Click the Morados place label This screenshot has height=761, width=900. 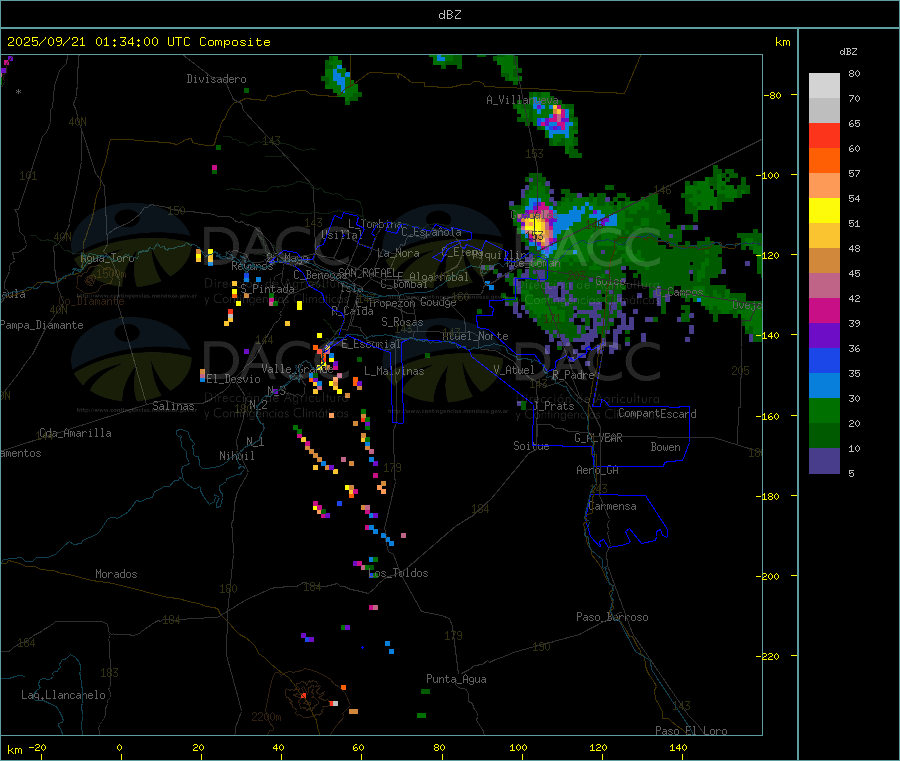pyautogui.click(x=116, y=574)
